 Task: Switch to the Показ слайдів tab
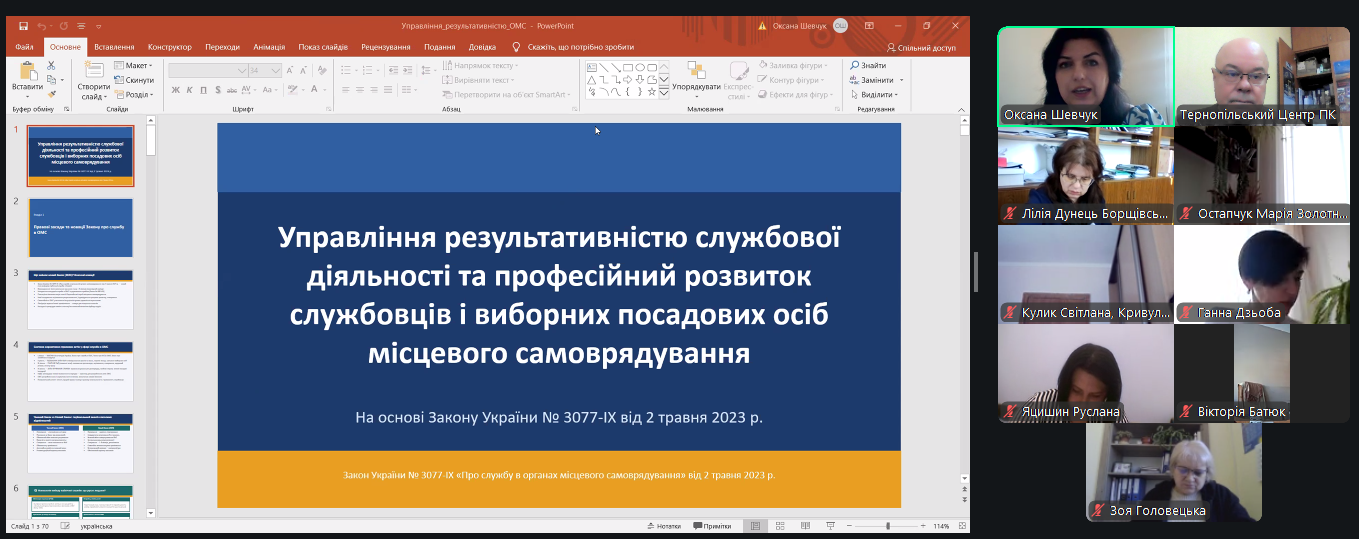[323, 47]
